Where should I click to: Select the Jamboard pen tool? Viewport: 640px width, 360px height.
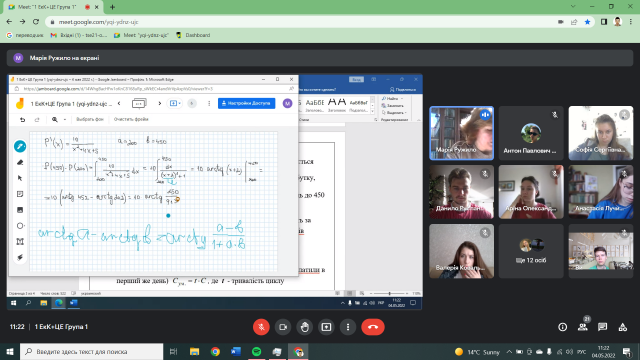[20, 146]
